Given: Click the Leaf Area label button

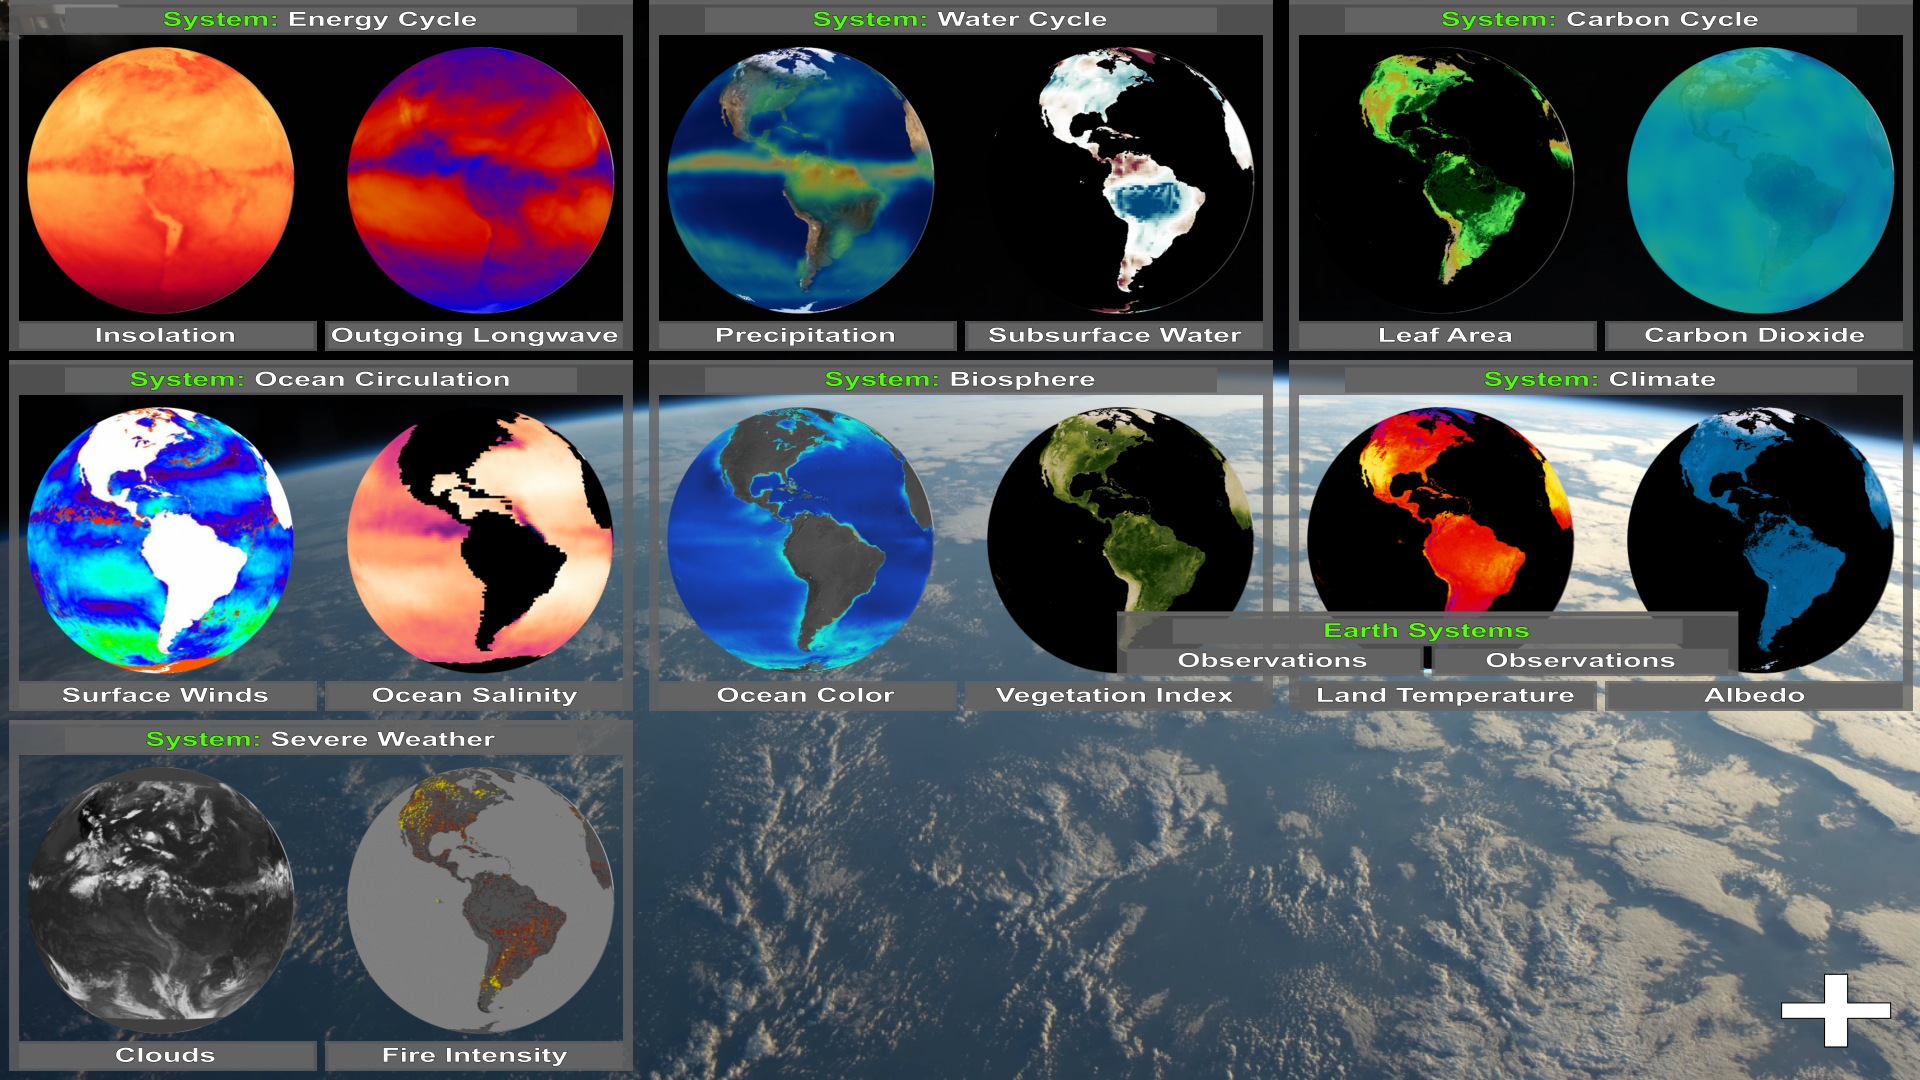Looking at the screenshot, I should [x=1446, y=335].
